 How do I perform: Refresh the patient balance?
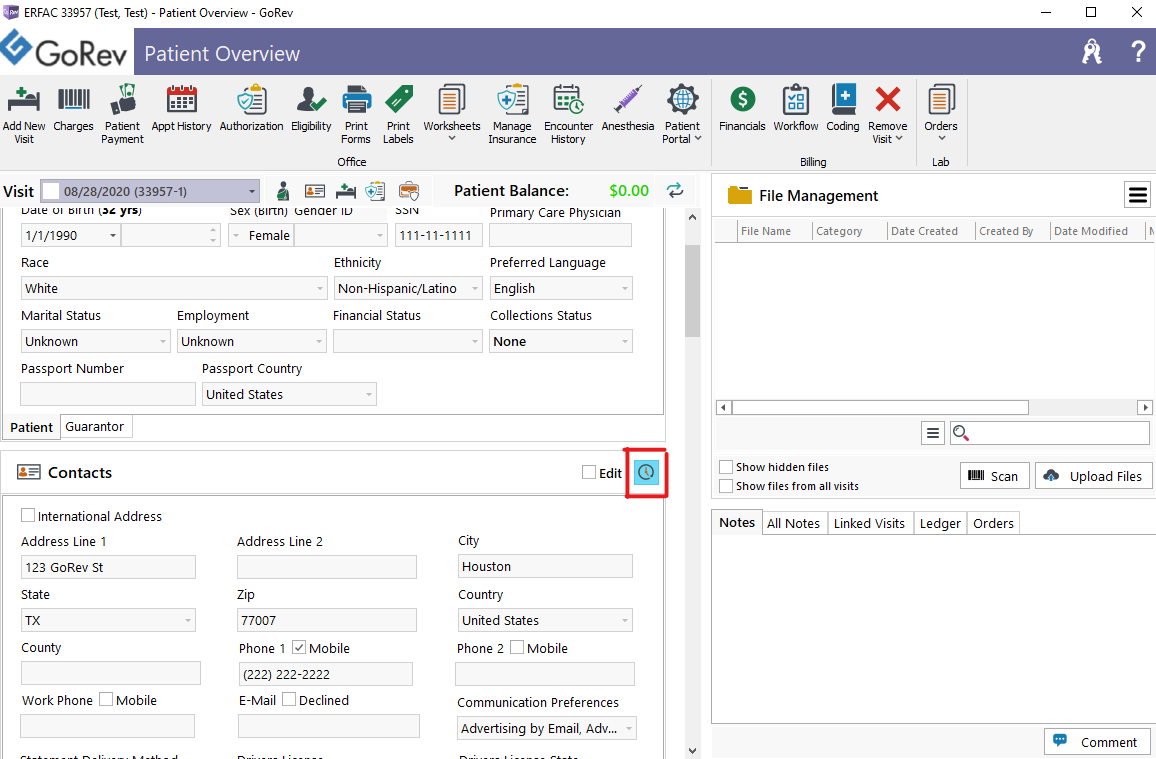point(676,191)
